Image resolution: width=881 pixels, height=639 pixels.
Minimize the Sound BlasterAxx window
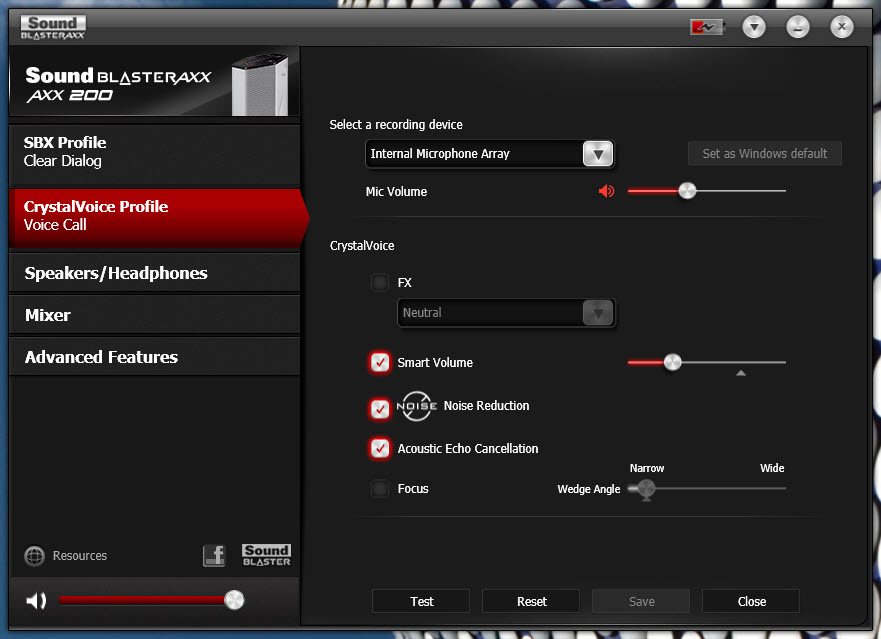[x=798, y=26]
